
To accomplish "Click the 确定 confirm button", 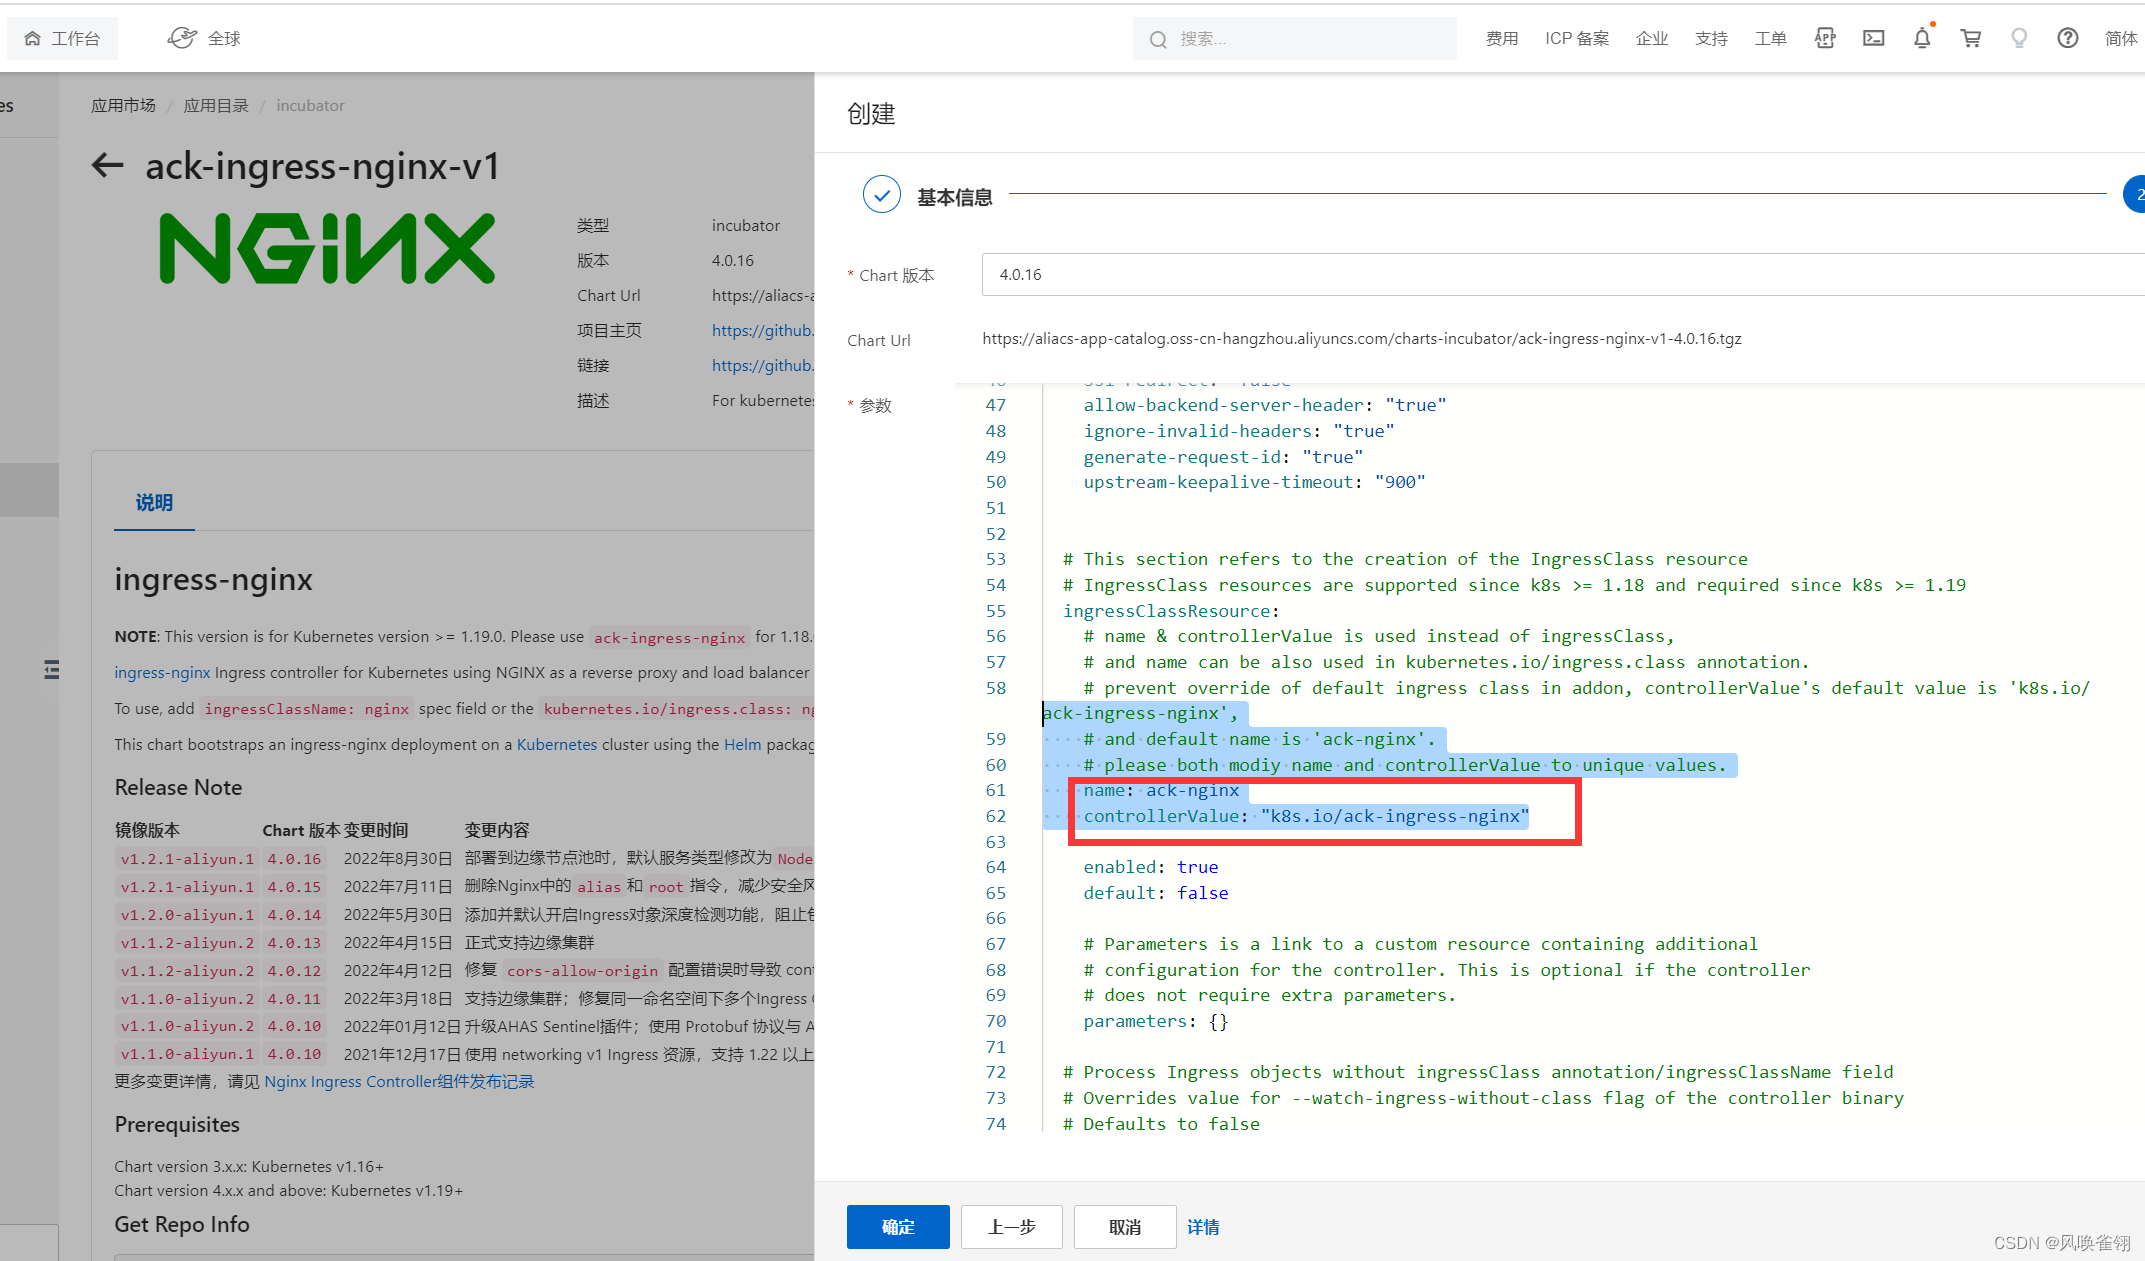I will click(x=898, y=1227).
